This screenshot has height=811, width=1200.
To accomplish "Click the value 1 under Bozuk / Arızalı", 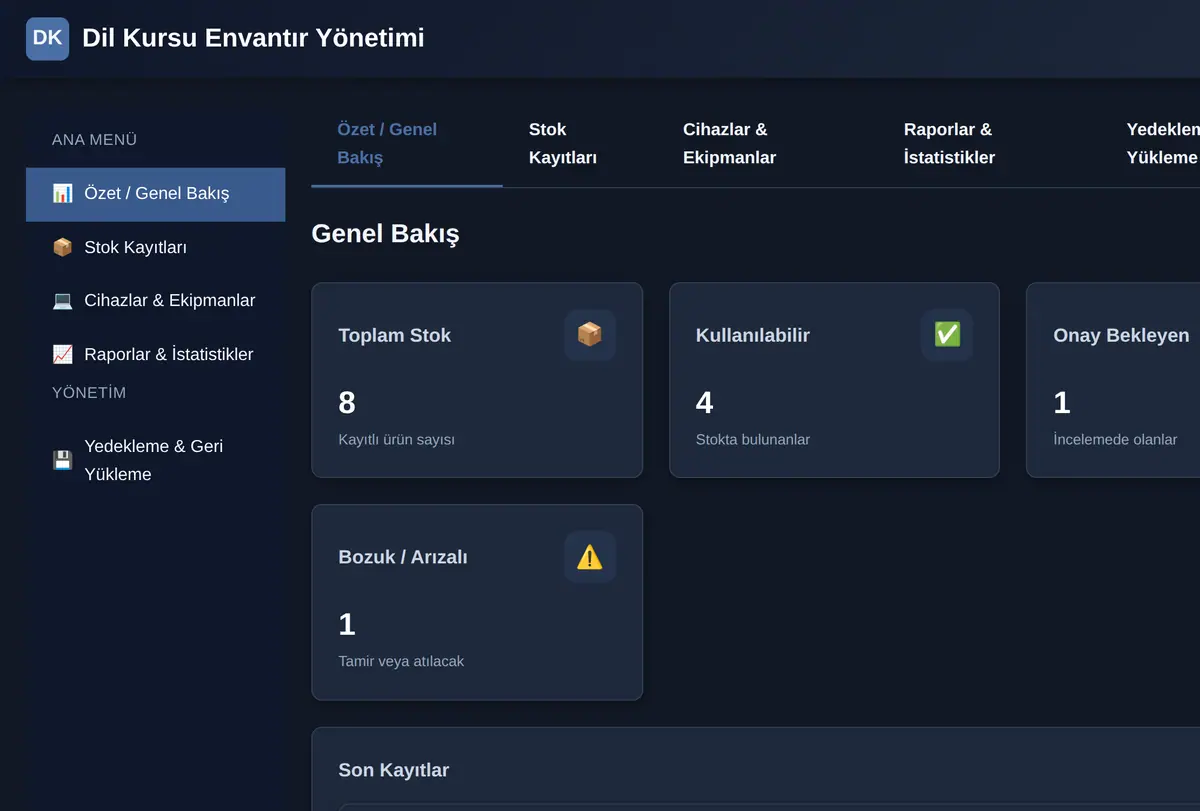I will [347, 625].
